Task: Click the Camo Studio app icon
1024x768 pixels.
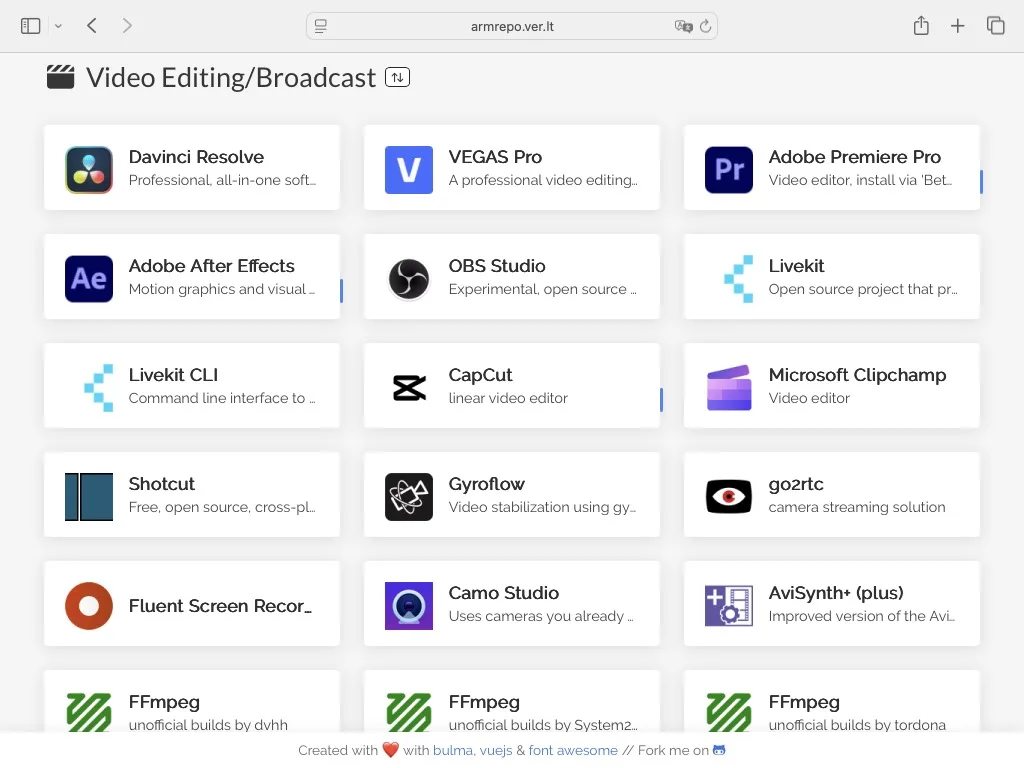Action: pyautogui.click(x=409, y=606)
